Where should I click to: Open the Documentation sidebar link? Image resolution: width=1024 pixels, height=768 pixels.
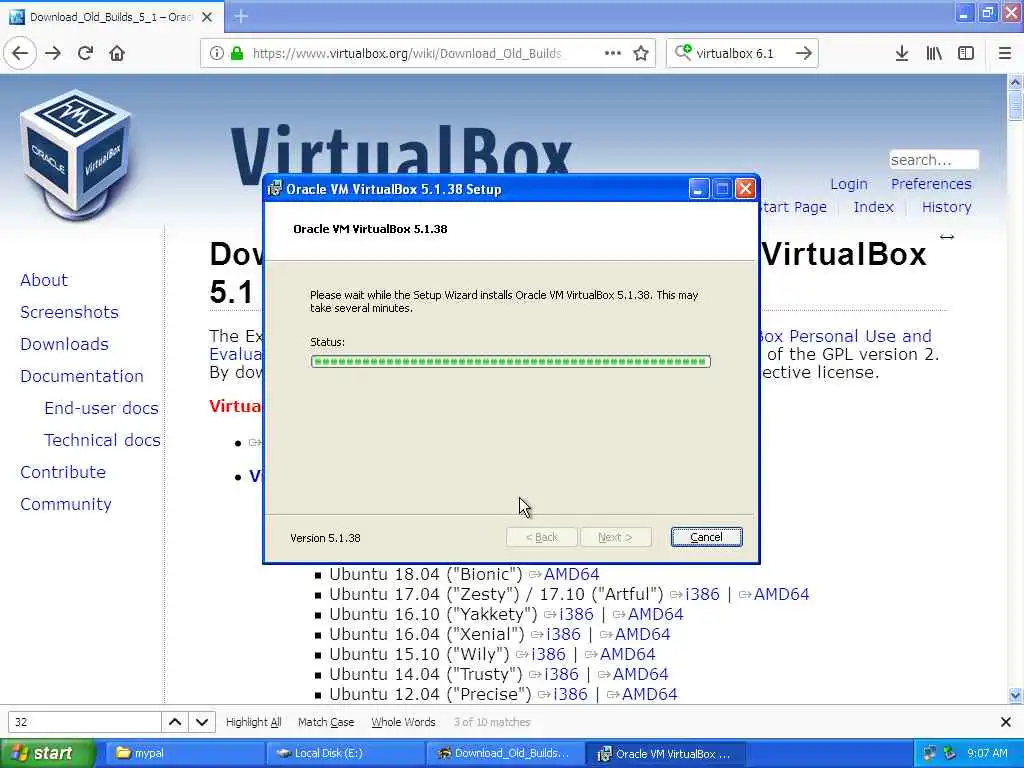82,376
